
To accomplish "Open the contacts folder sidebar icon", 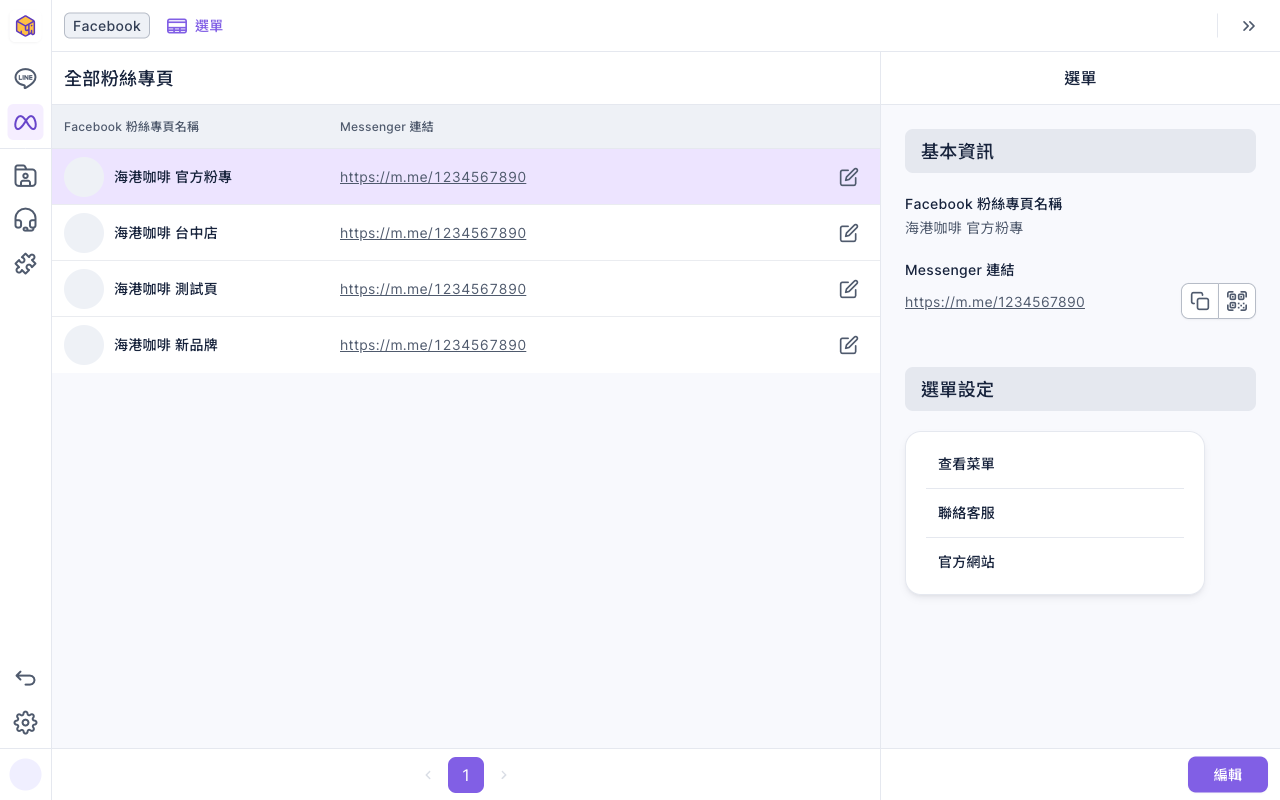I will tap(26, 176).
